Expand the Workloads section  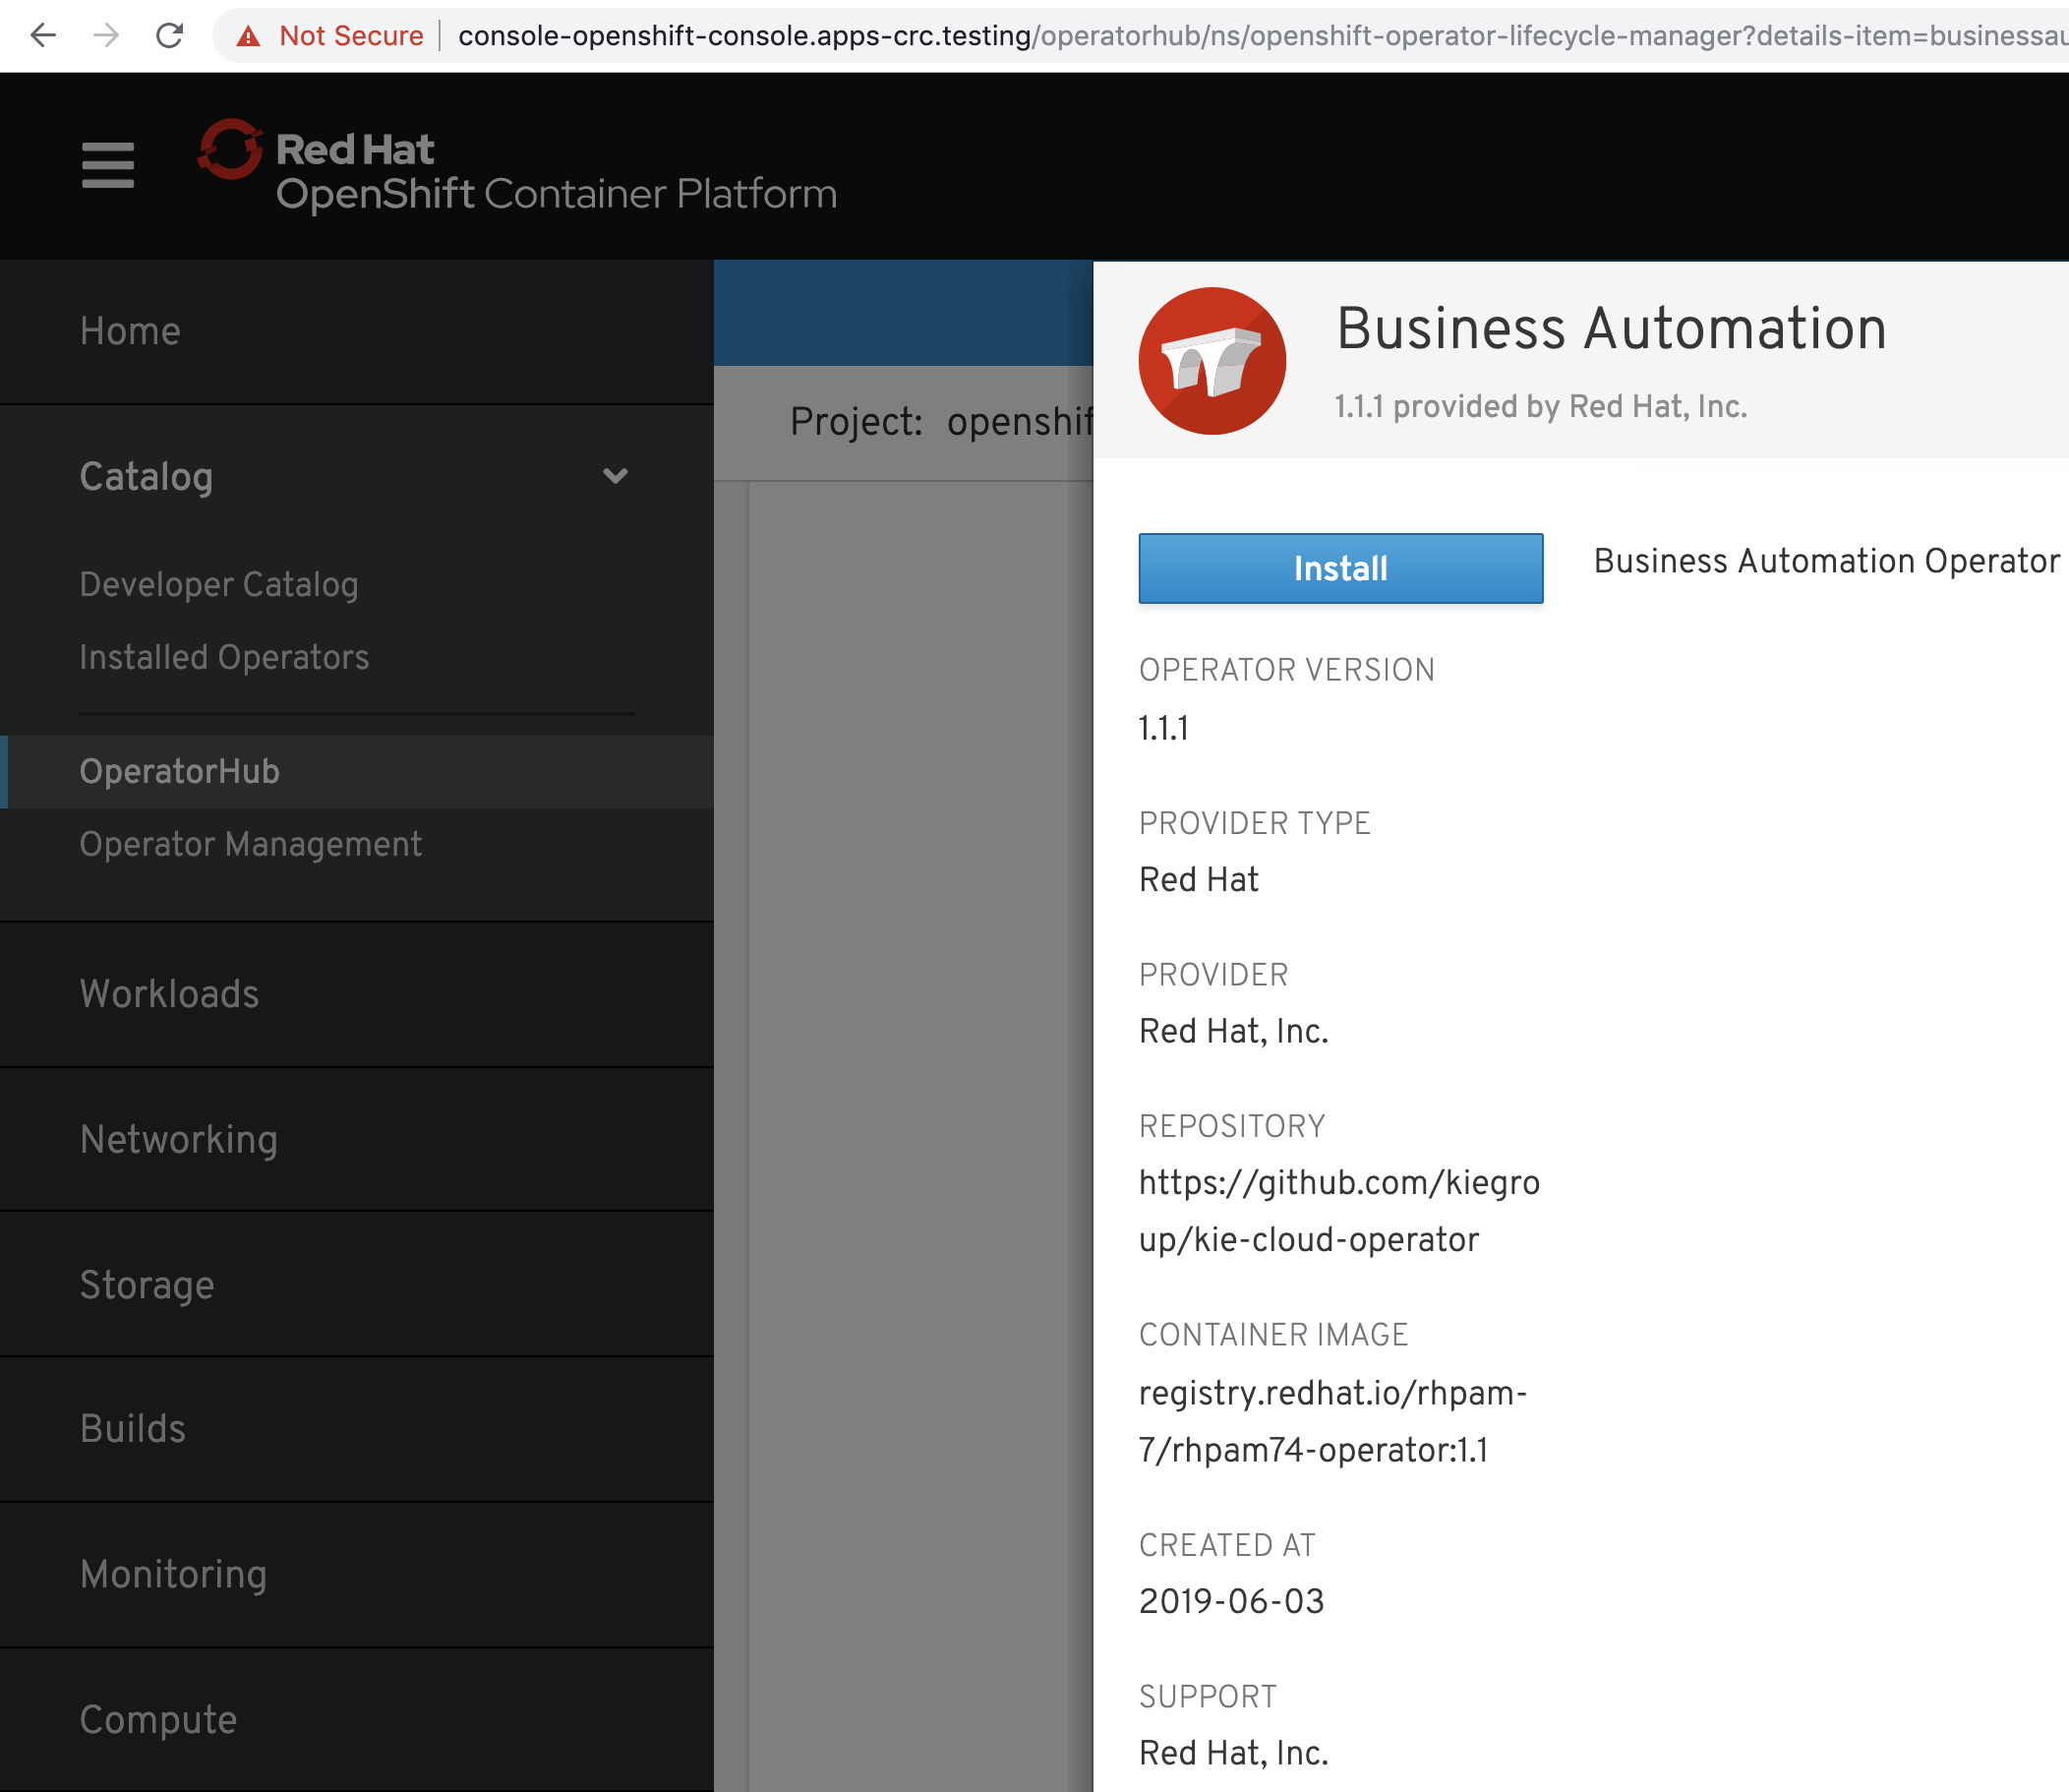(170, 994)
